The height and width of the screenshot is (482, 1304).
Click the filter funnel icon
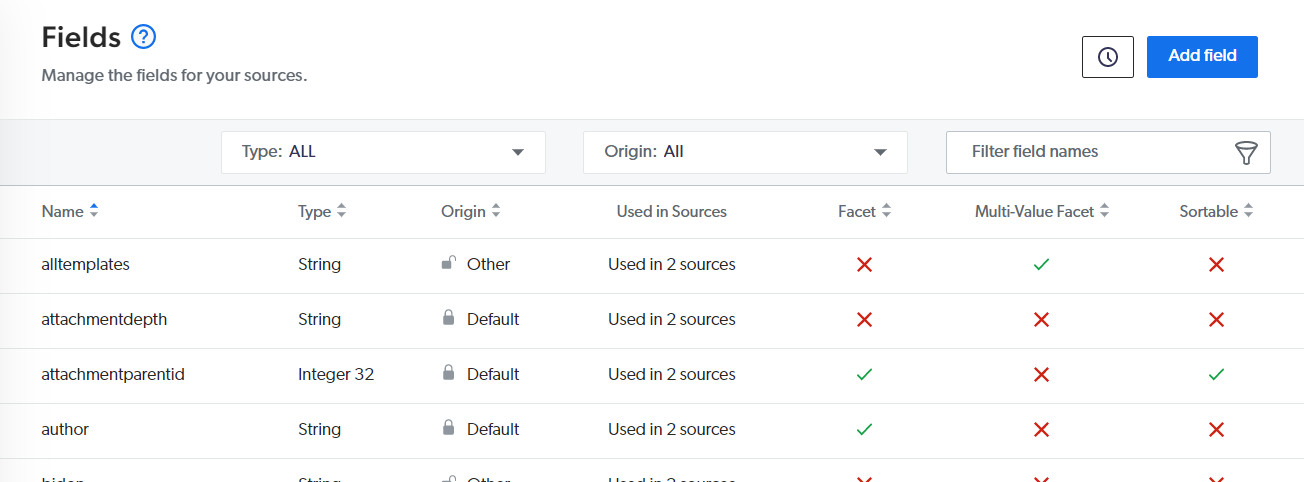pos(1245,152)
